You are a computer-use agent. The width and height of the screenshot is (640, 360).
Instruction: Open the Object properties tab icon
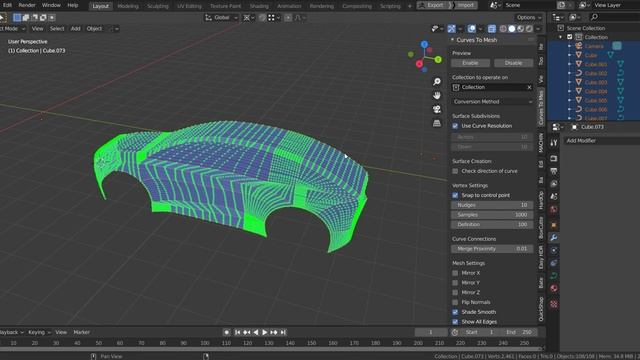point(553,225)
